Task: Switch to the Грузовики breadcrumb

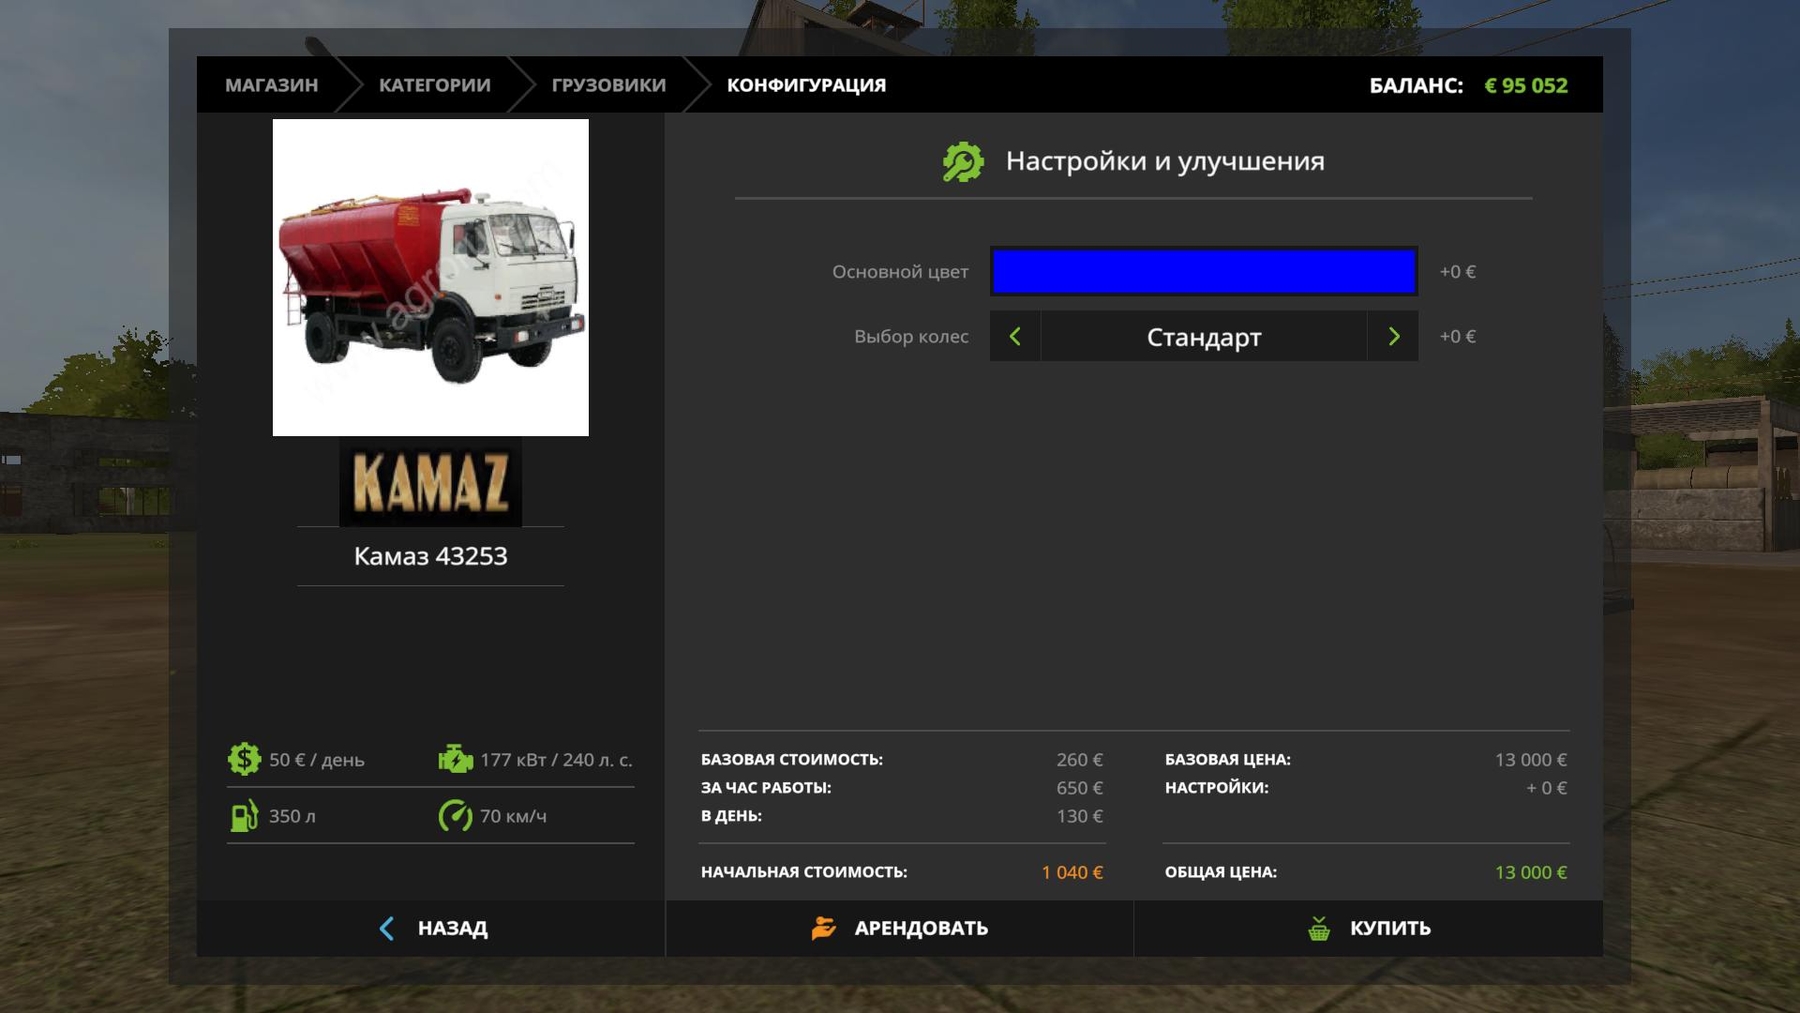Action: click(608, 85)
